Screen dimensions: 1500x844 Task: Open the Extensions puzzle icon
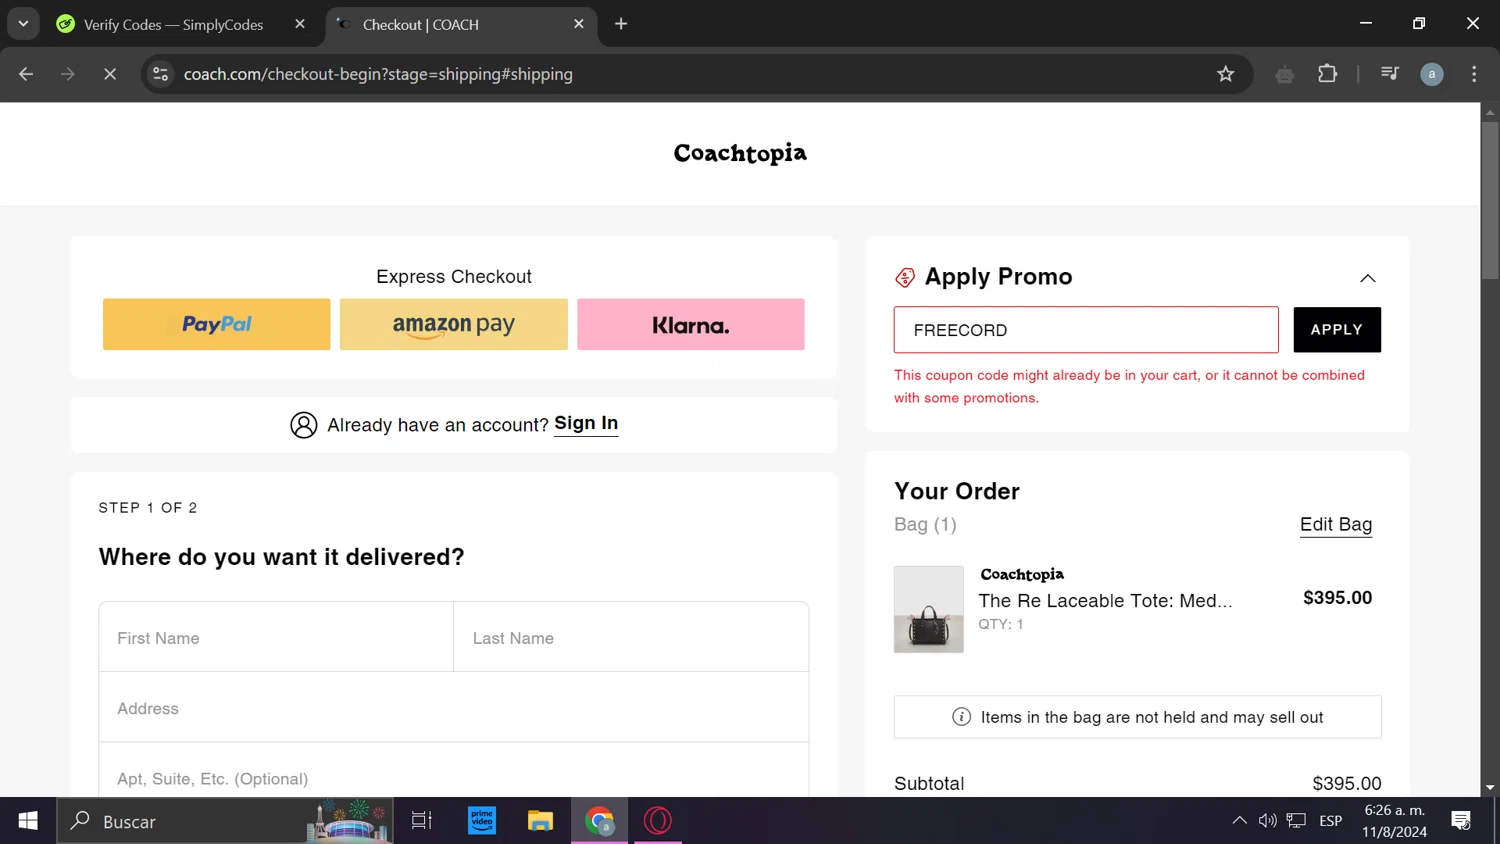1328,74
